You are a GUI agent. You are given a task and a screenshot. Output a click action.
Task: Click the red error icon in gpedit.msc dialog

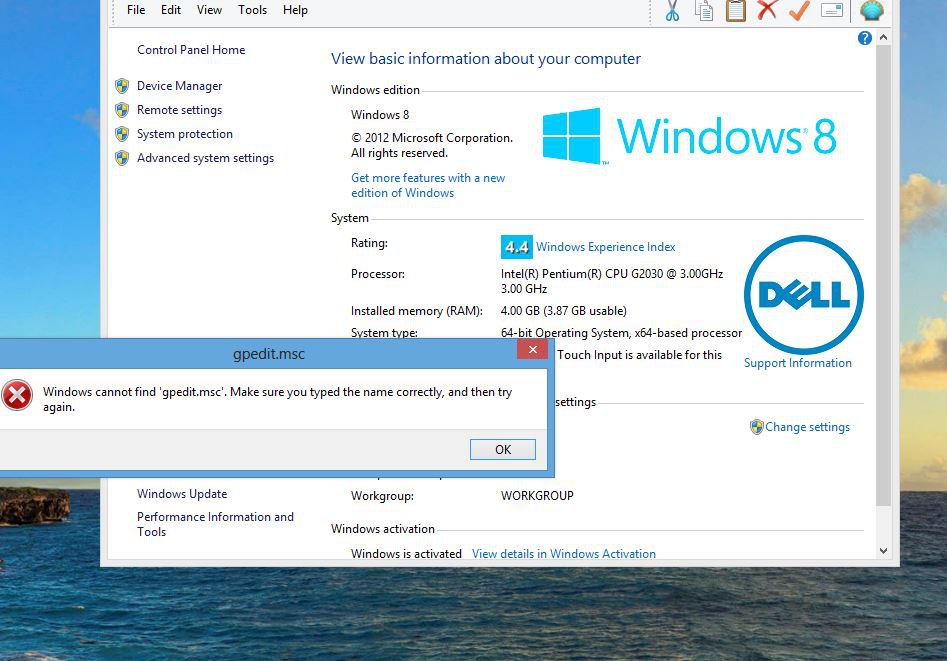17,395
